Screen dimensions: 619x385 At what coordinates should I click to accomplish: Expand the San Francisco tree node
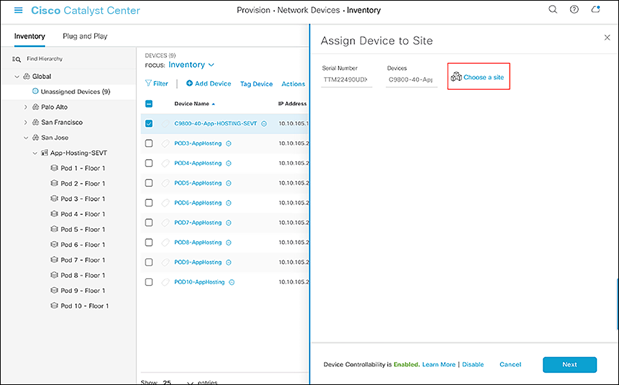pos(26,122)
